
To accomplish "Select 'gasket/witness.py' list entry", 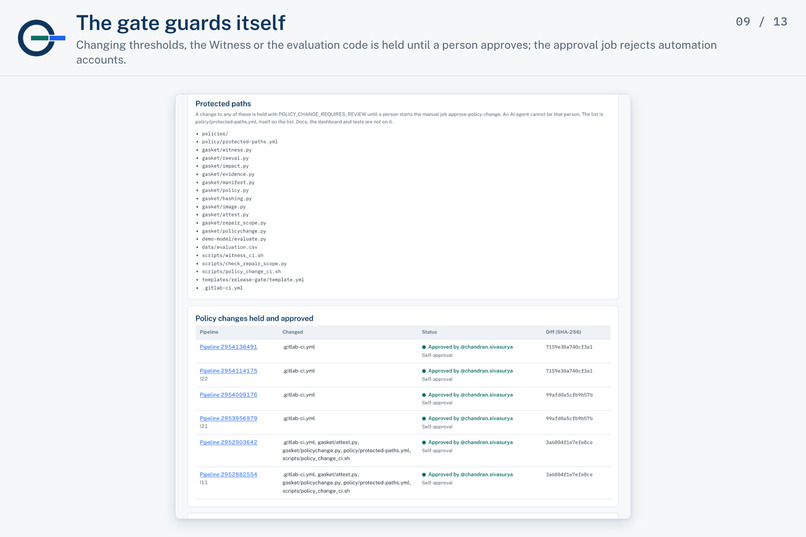I will (x=227, y=150).
